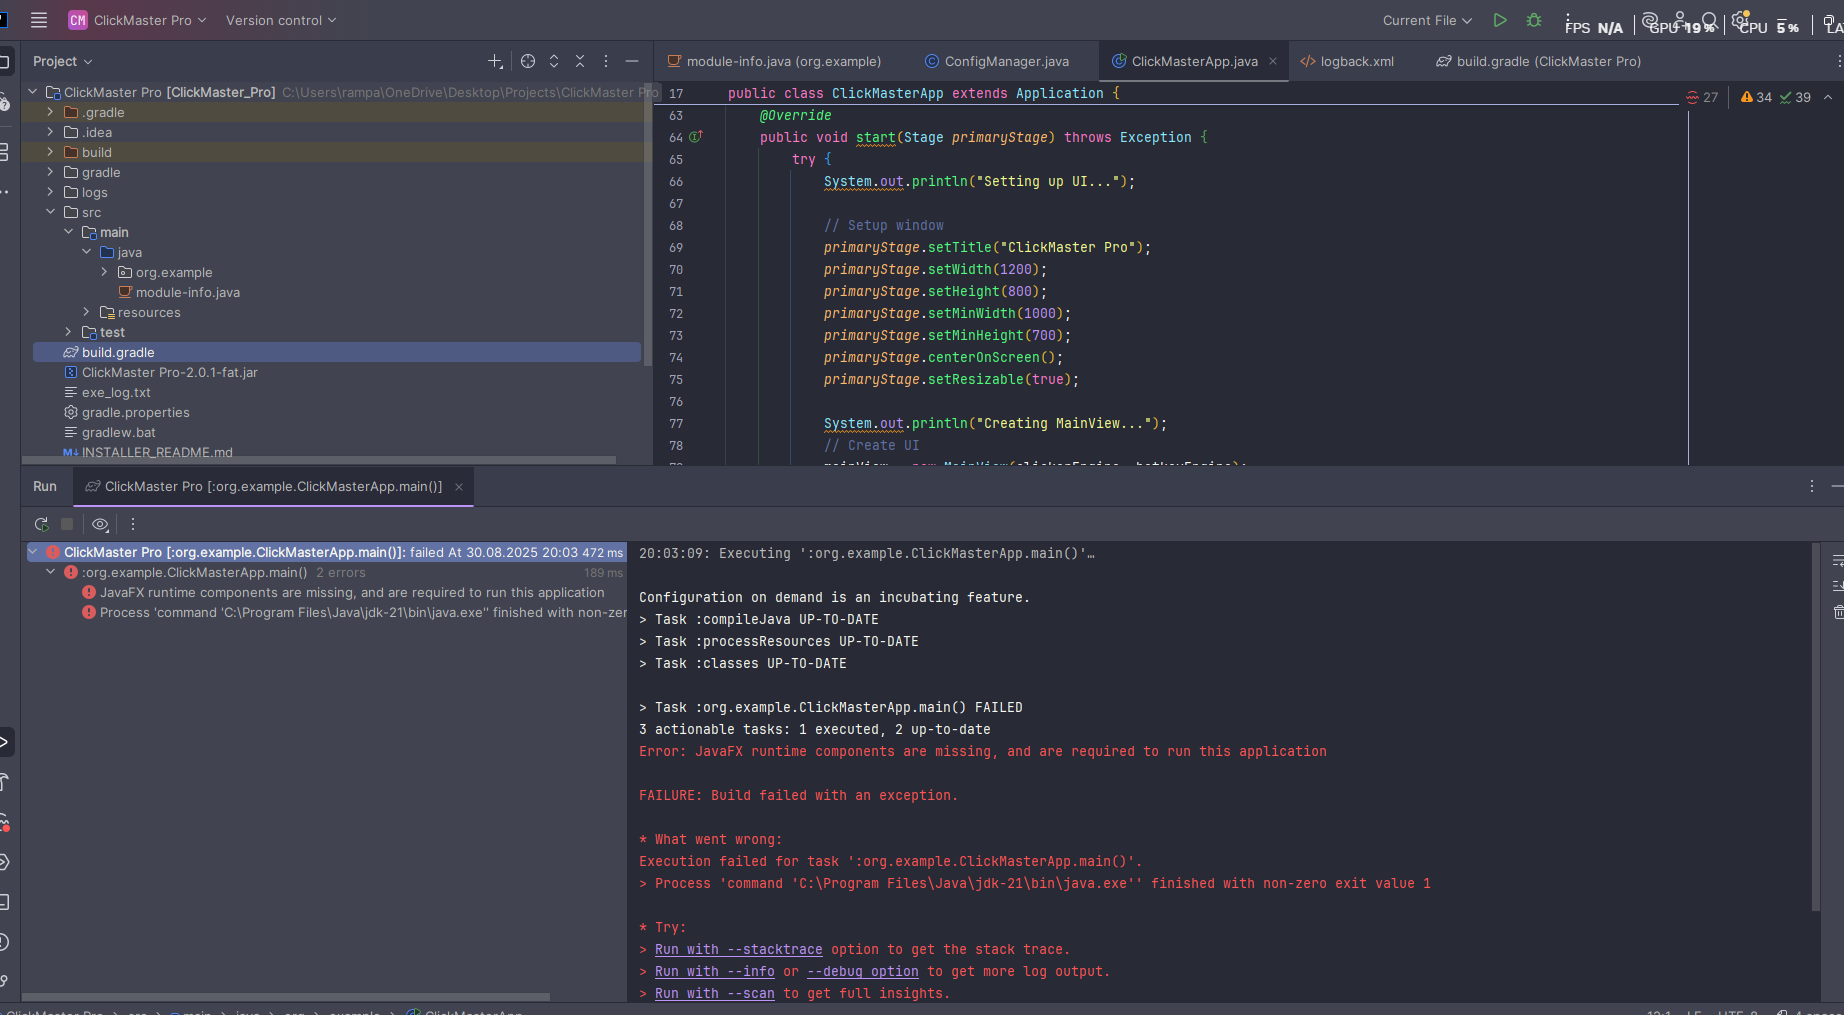This screenshot has width=1844, height=1015.
Task: Open the Version control dropdown
Action: [281, 20]
